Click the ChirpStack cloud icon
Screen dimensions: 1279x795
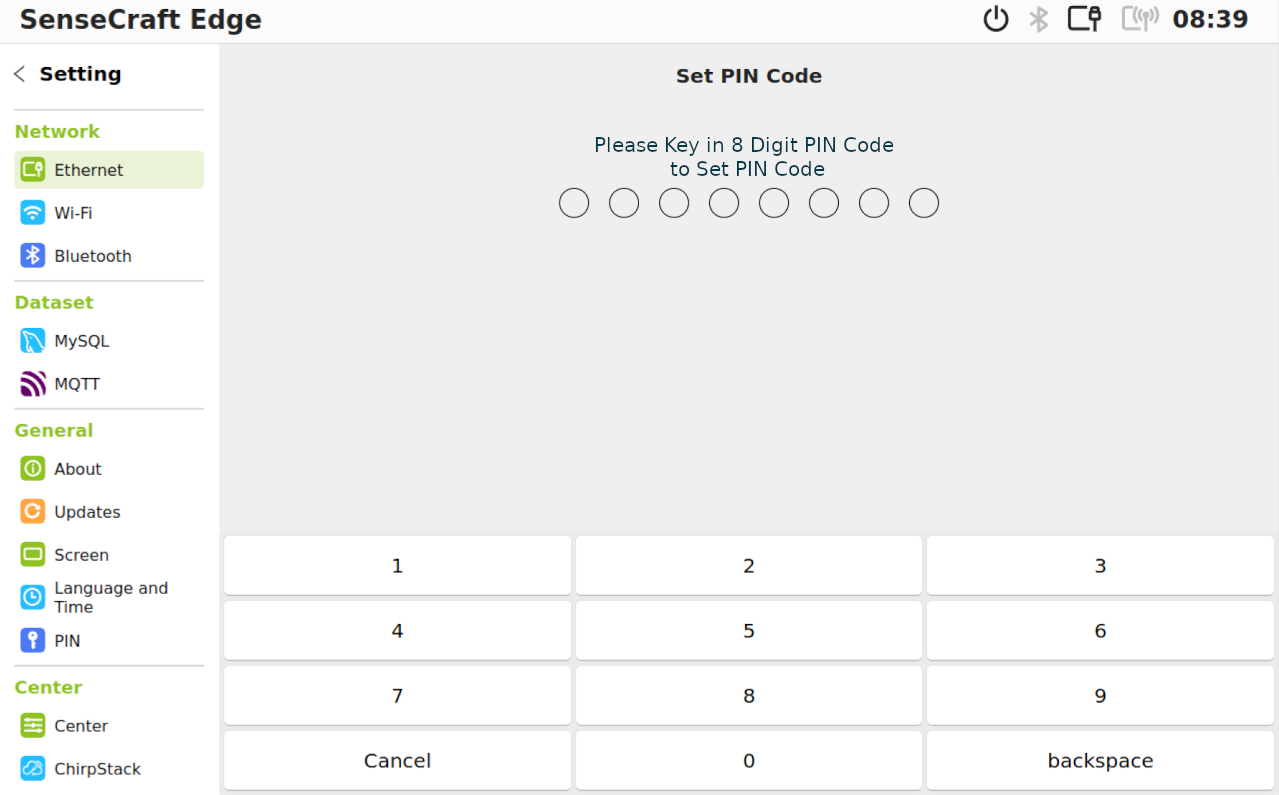[x=33, y=769]
